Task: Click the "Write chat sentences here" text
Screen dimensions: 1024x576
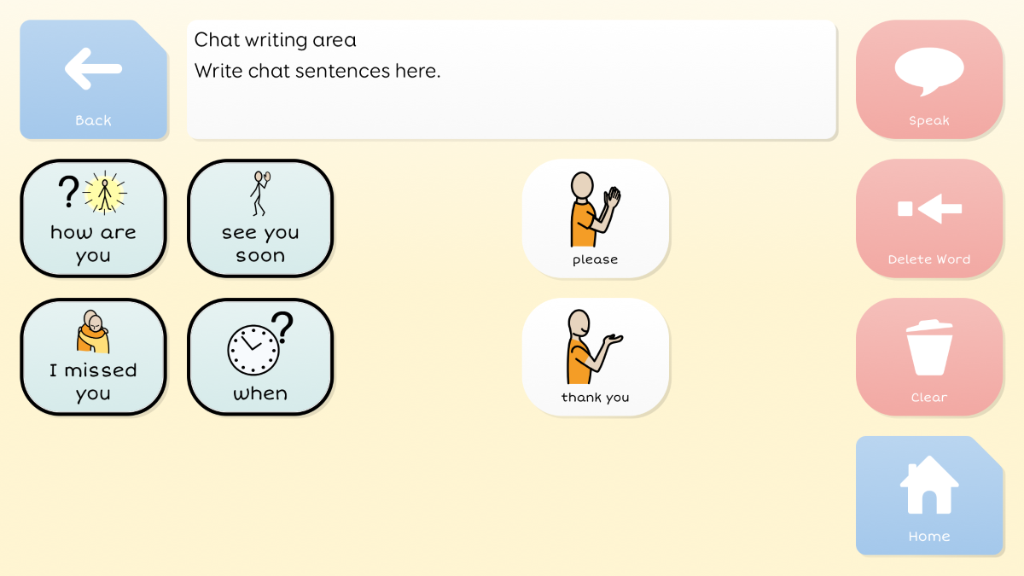Action: 317,71
